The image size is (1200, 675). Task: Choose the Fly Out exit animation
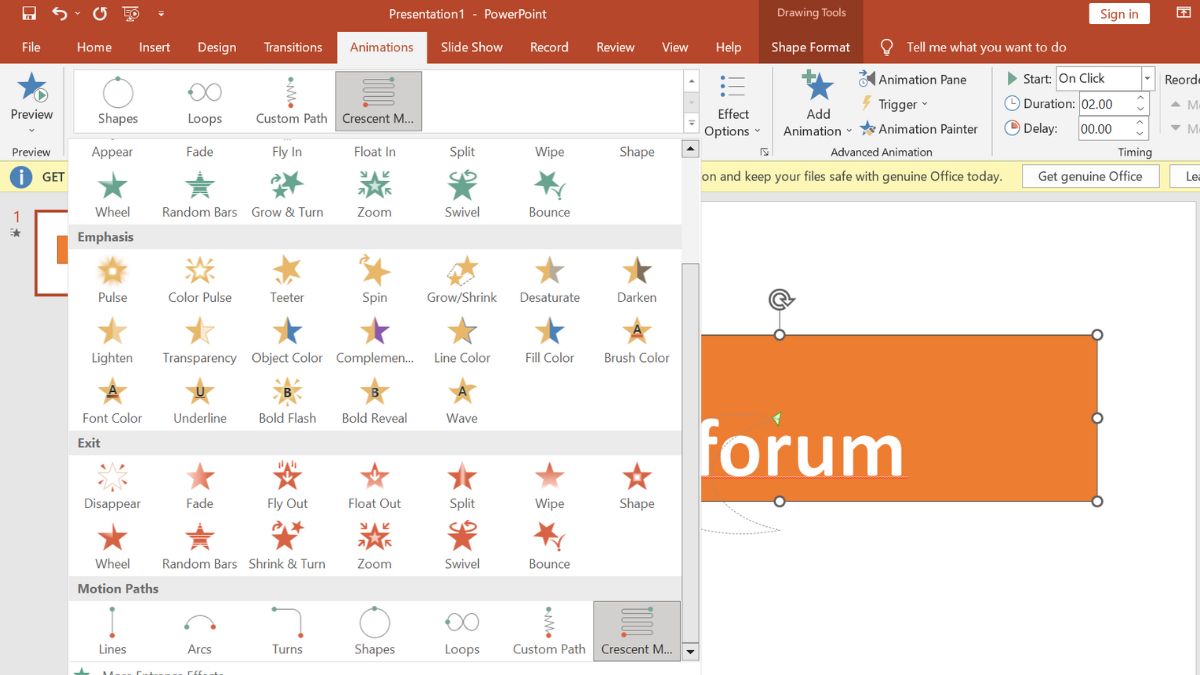tap(287, 485)
